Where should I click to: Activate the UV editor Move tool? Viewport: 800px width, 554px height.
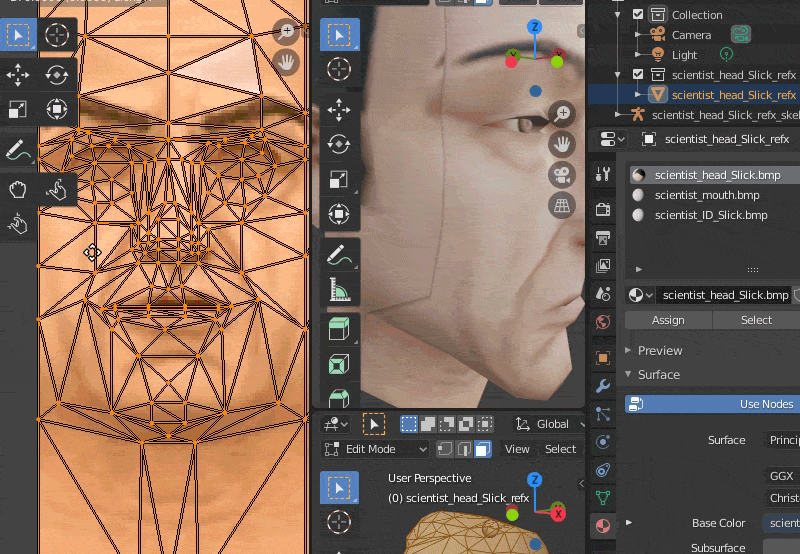coord(18,75)
